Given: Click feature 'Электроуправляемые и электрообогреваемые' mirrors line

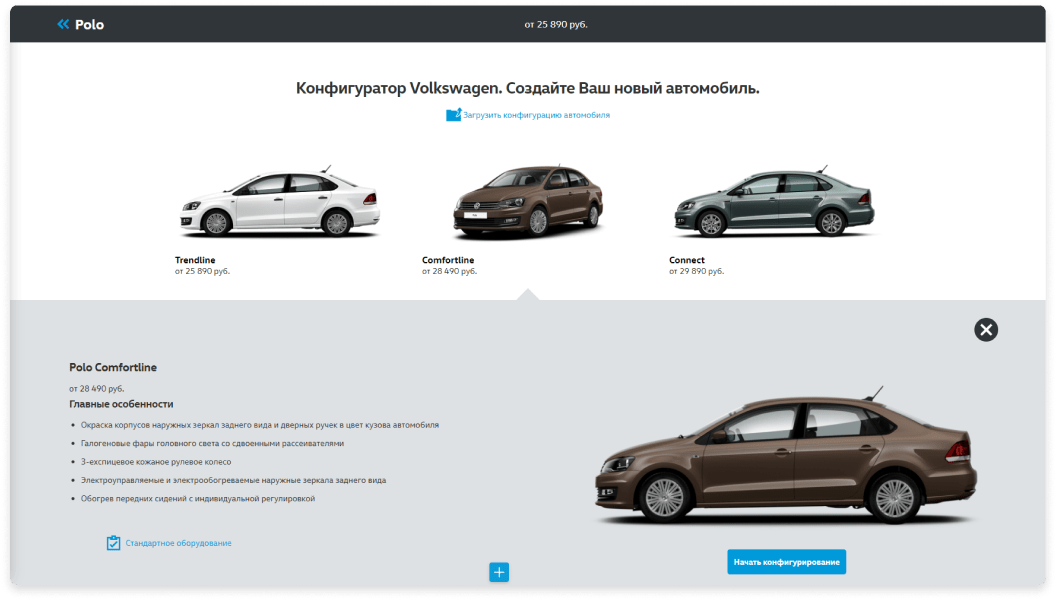Looking at the screenshot, I should 234,481.
